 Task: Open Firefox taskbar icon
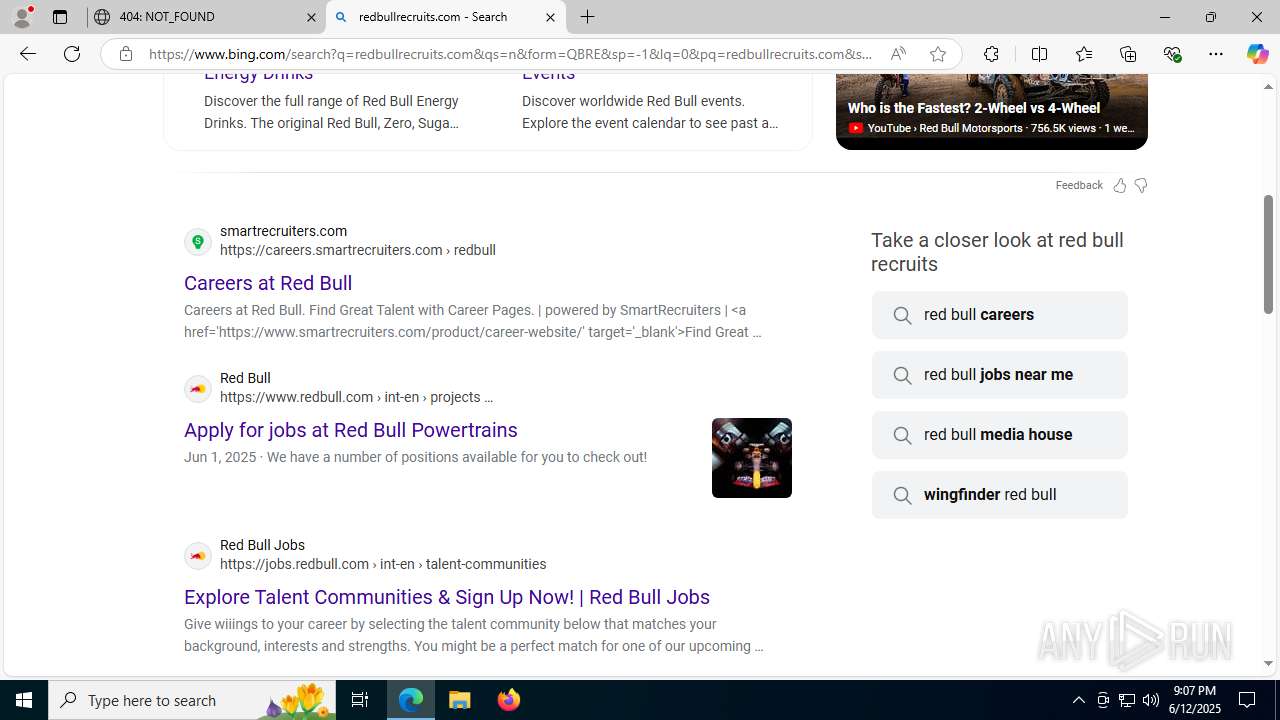click(x=508, y=700)
